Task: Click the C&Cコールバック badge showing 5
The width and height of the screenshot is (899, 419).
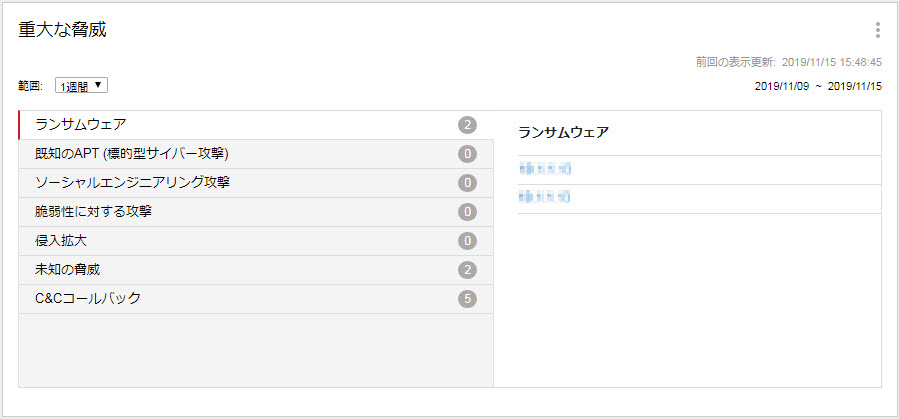Action: (x=467, y=299)
